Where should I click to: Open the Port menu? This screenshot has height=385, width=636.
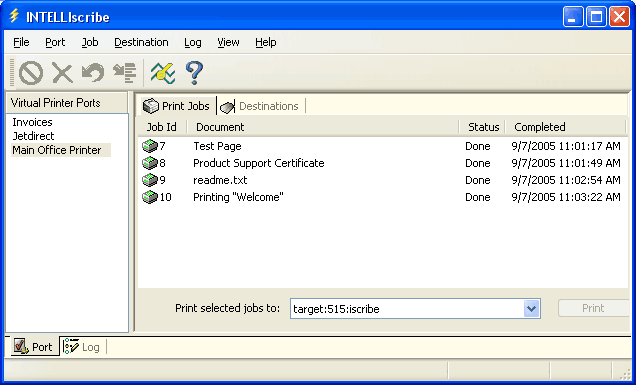(55, 42)
